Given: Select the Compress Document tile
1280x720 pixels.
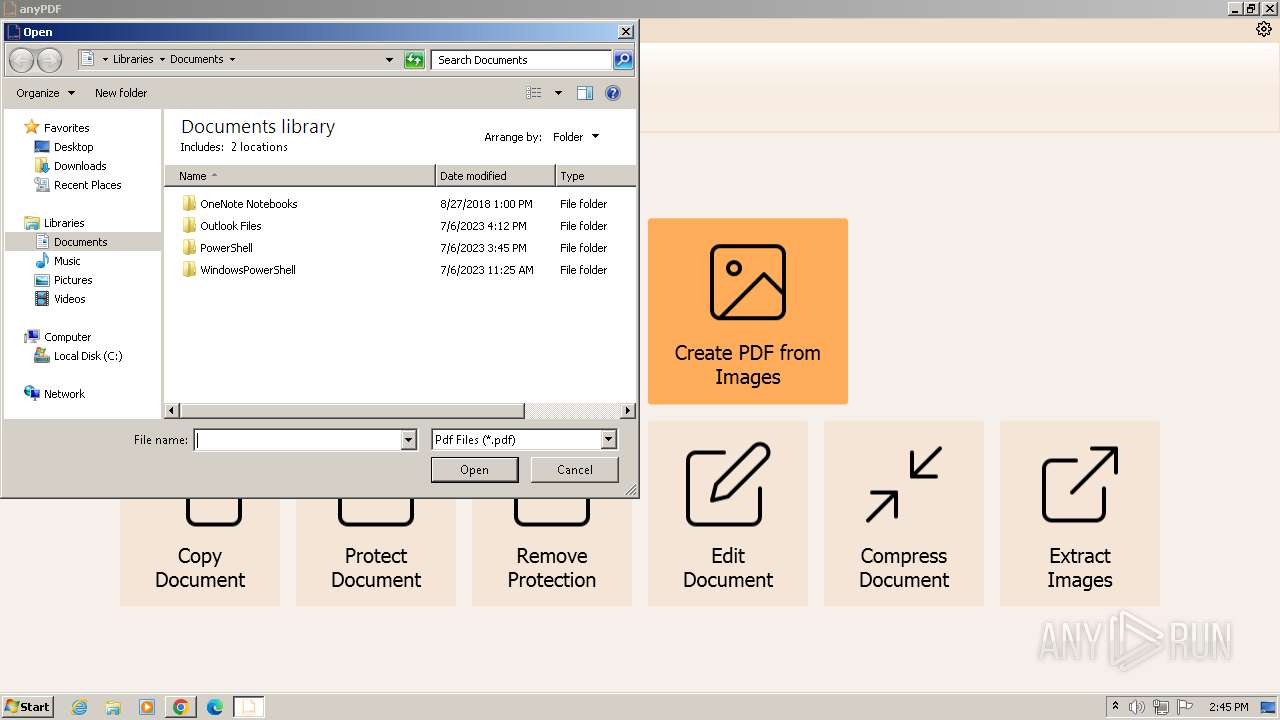Looking at the screenshot, I should (904, 513).
